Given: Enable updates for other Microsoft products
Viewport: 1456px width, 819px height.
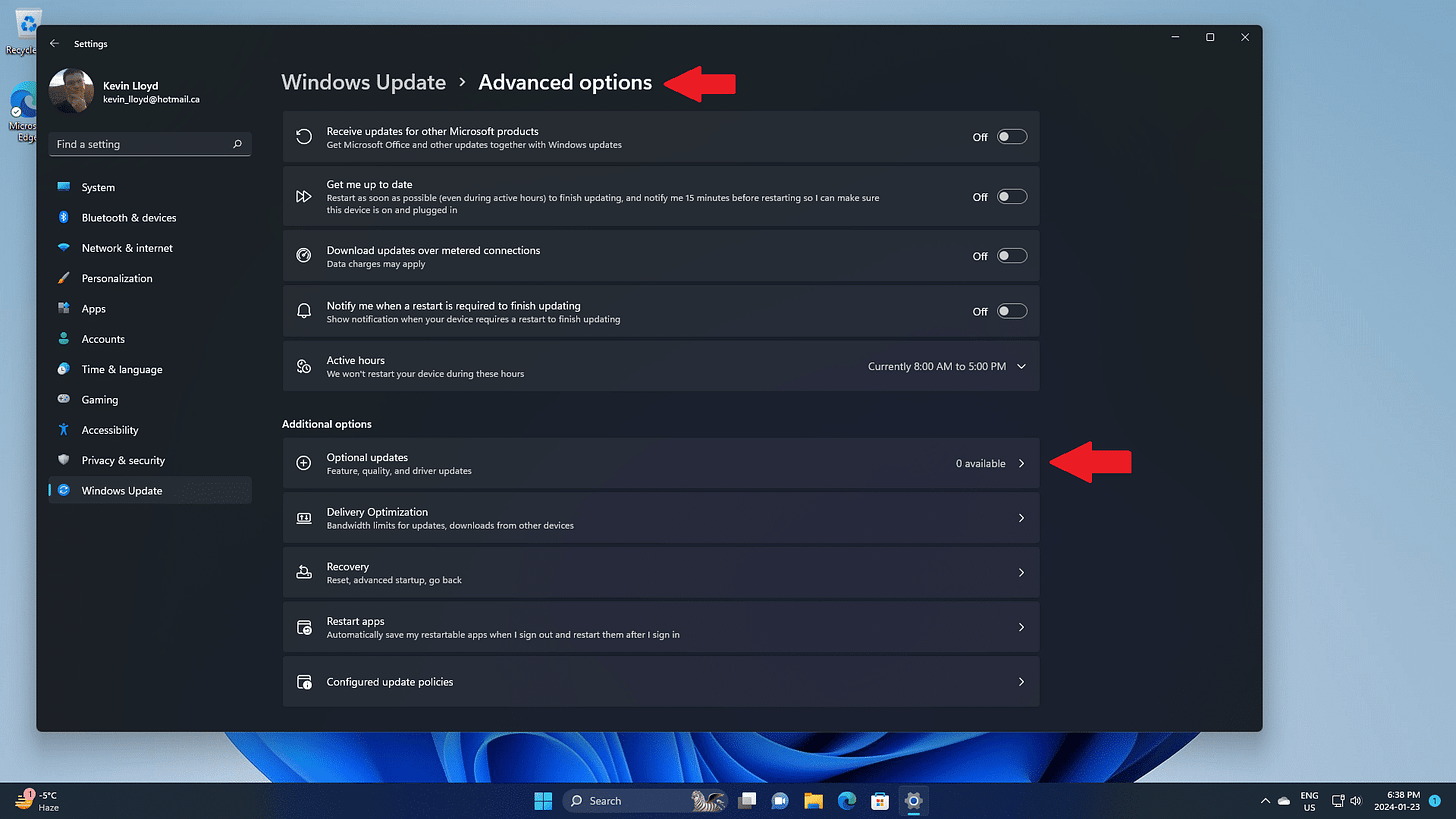Looking at the screenshot, I should click(1011, 136).
